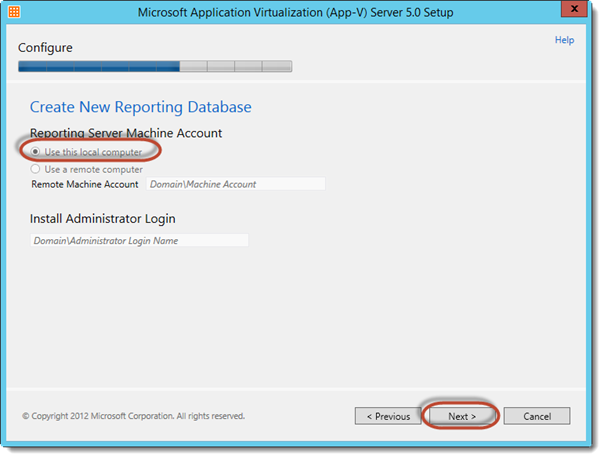Click the App-V orange grid title bar icon
The image size is (604, 459).
point(14,12)
